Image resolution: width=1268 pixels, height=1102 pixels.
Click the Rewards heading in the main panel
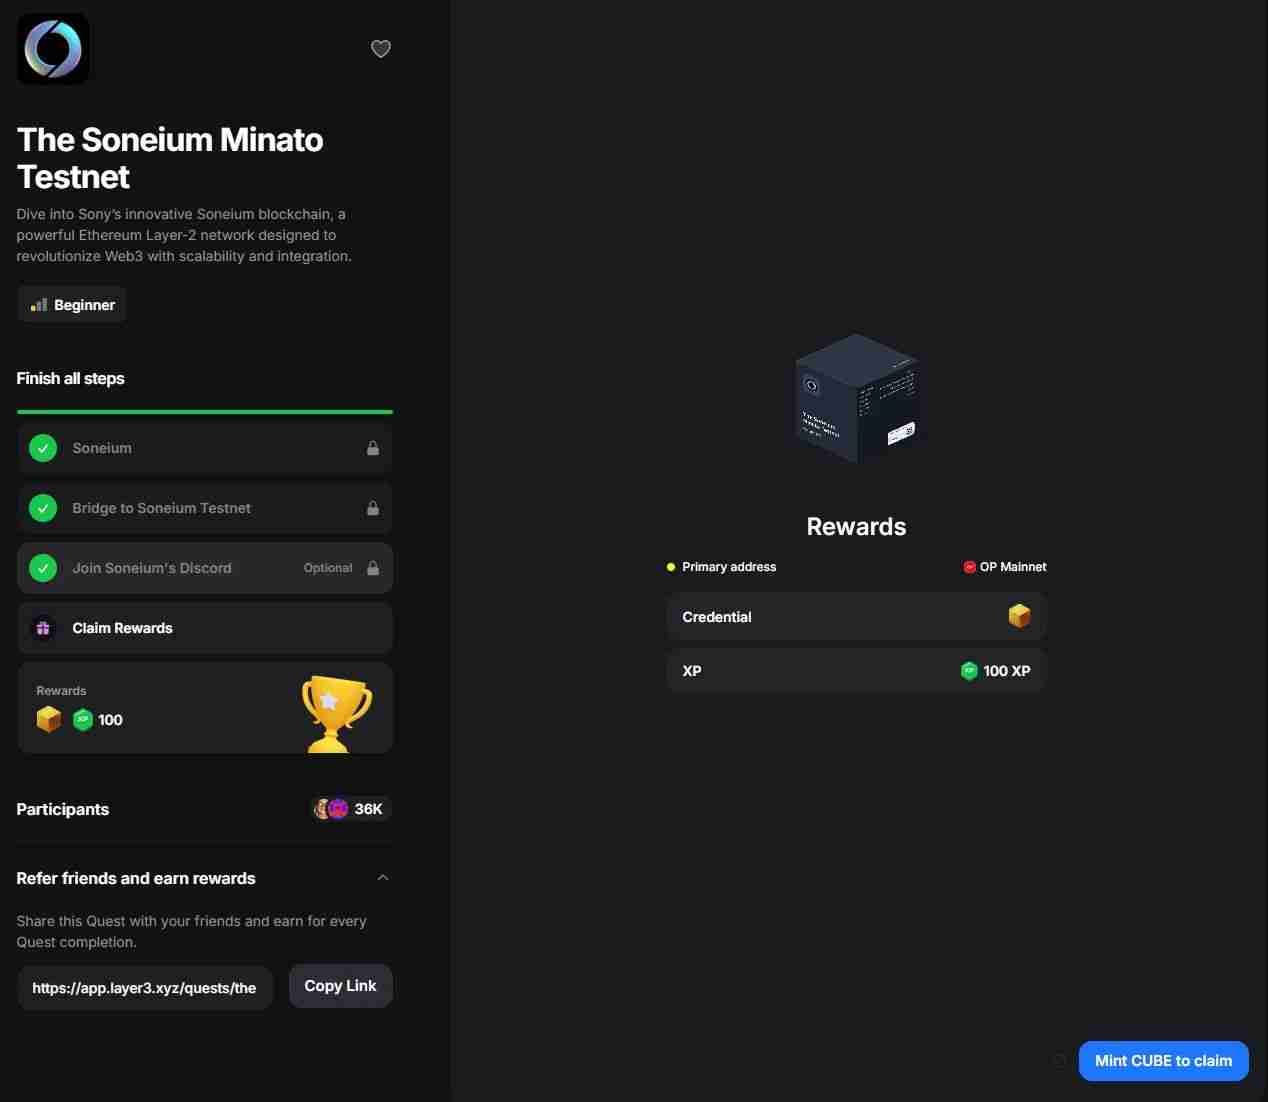tap(856, 527)
